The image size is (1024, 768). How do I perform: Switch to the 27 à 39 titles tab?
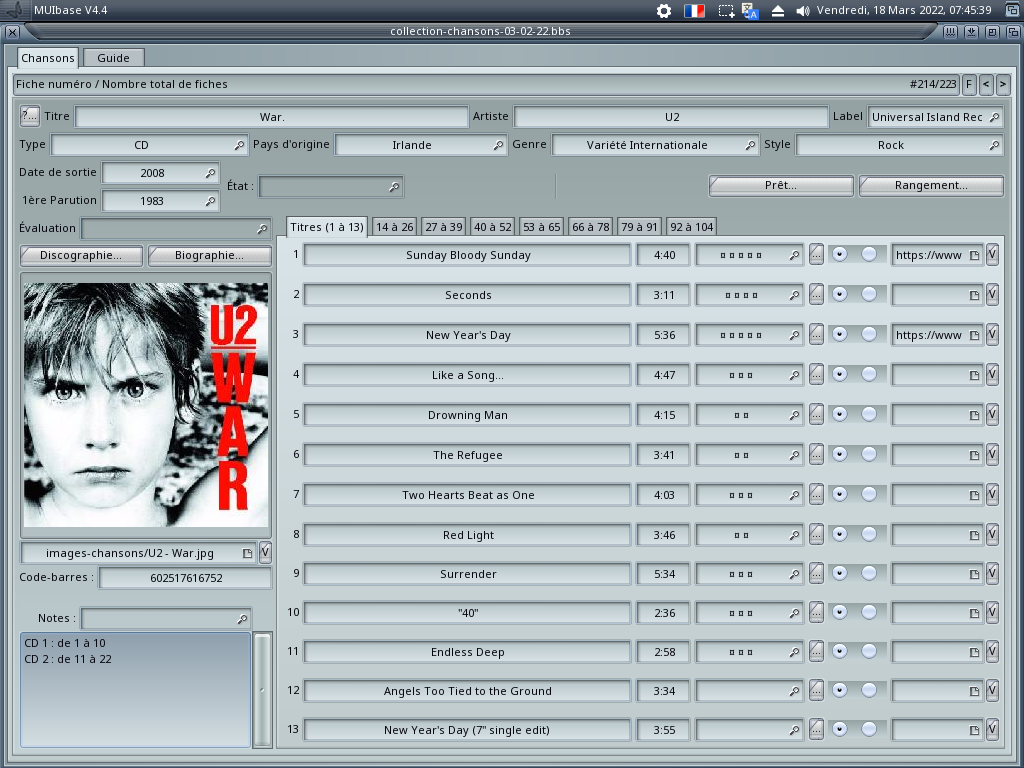click(x=443, y=227)
